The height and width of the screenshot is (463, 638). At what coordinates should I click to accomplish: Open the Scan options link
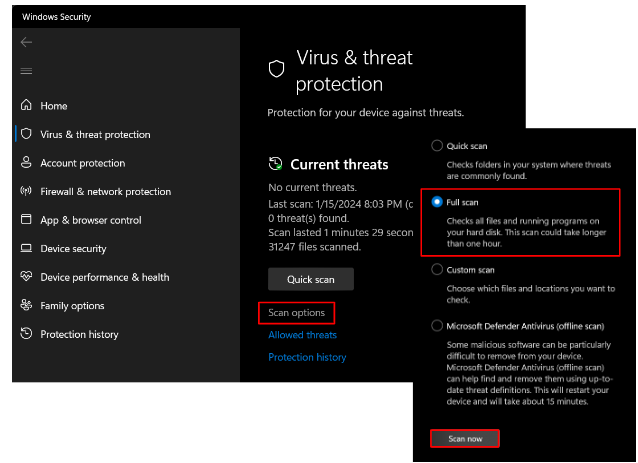click(x=296, y=312)
